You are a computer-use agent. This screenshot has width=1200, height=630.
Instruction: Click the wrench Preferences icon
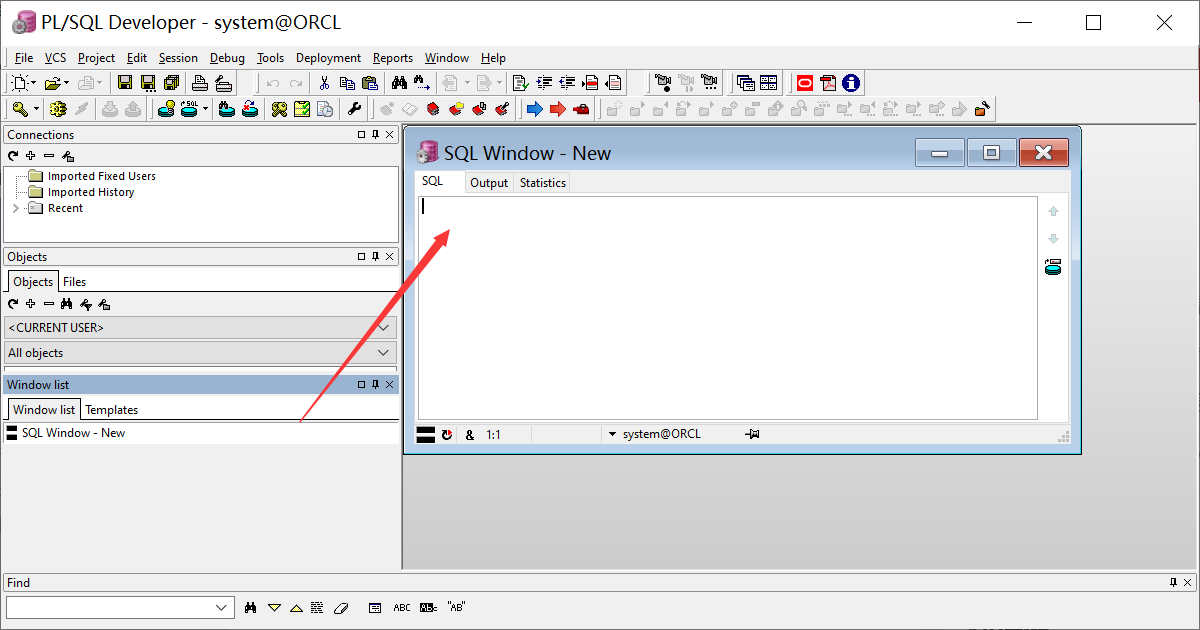click(355, 109)
